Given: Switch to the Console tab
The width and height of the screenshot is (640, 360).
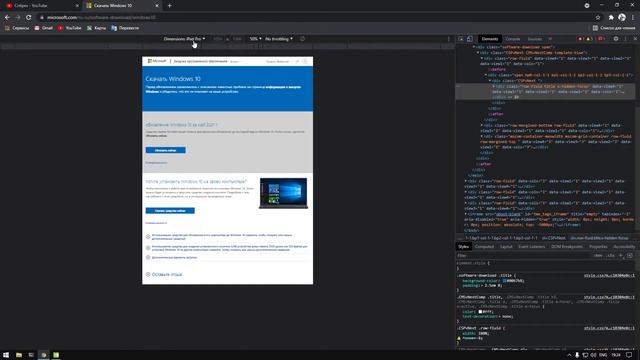Looking at the screenshot, I should coord(513,39).
